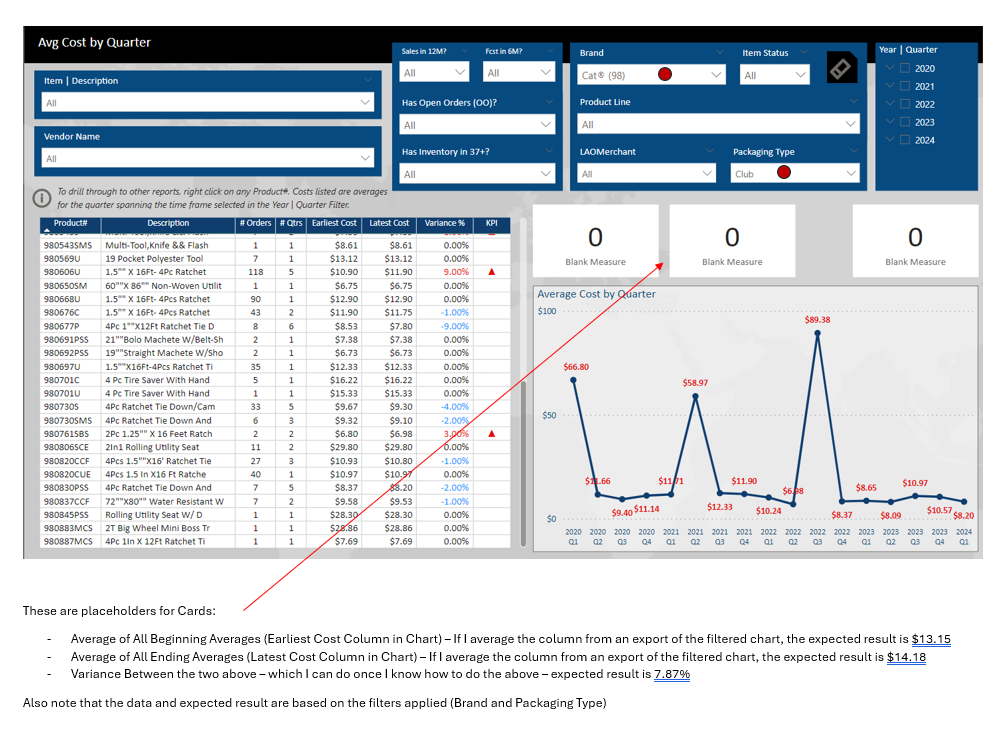Open the Packaging Type dropdown showing Club

[x=795, y=174]
